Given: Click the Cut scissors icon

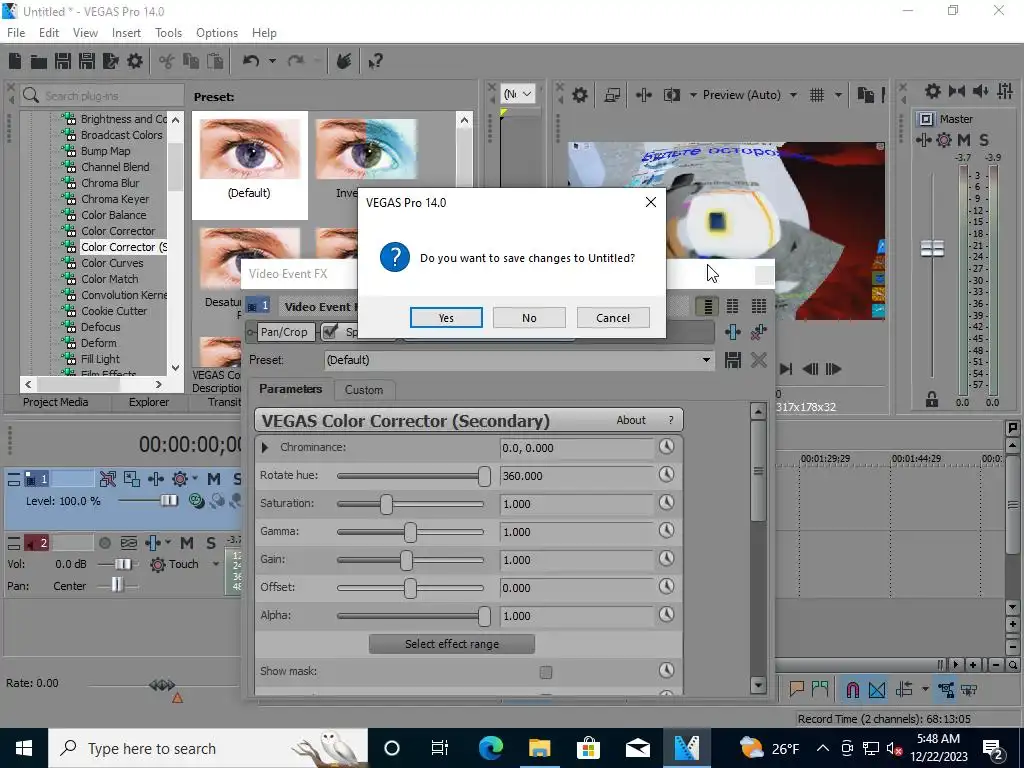Looking at the screenshot, I should (x=167, y=61).
